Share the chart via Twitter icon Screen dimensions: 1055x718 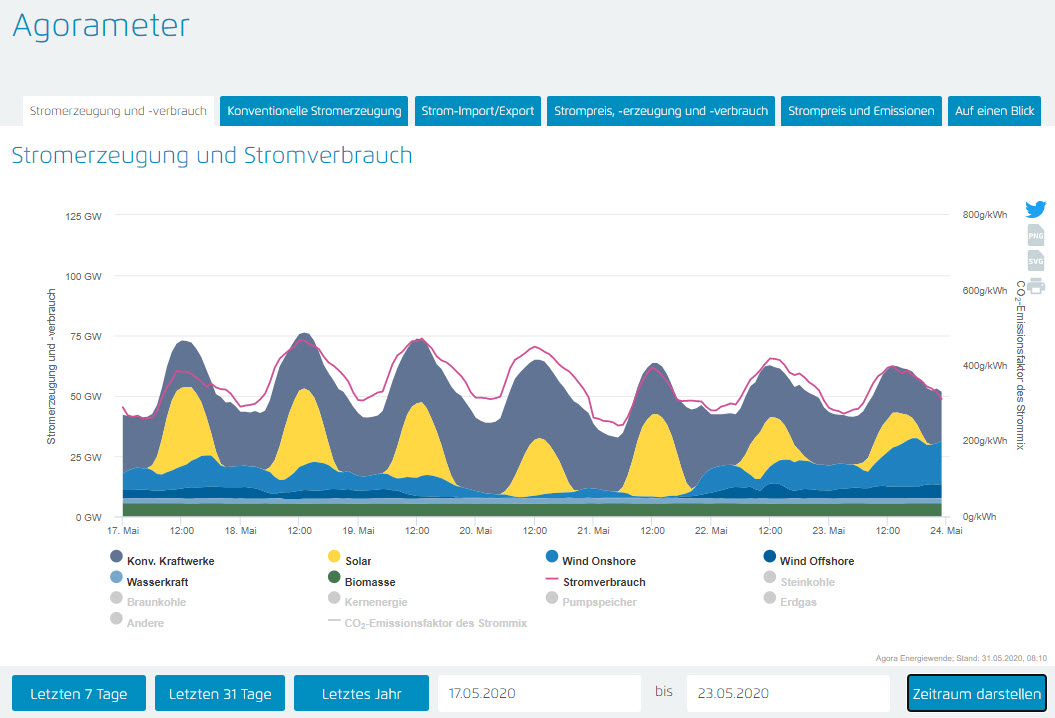click(x=1035, y=210)
